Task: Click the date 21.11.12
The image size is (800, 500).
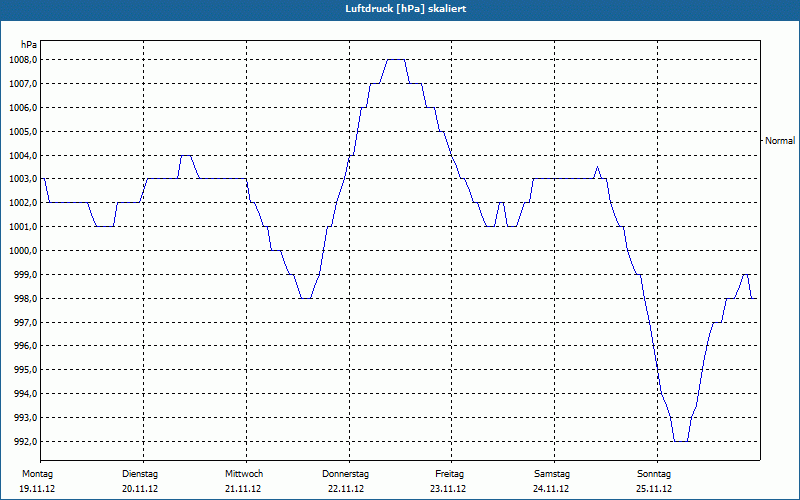Action: [x=243, y=489]
